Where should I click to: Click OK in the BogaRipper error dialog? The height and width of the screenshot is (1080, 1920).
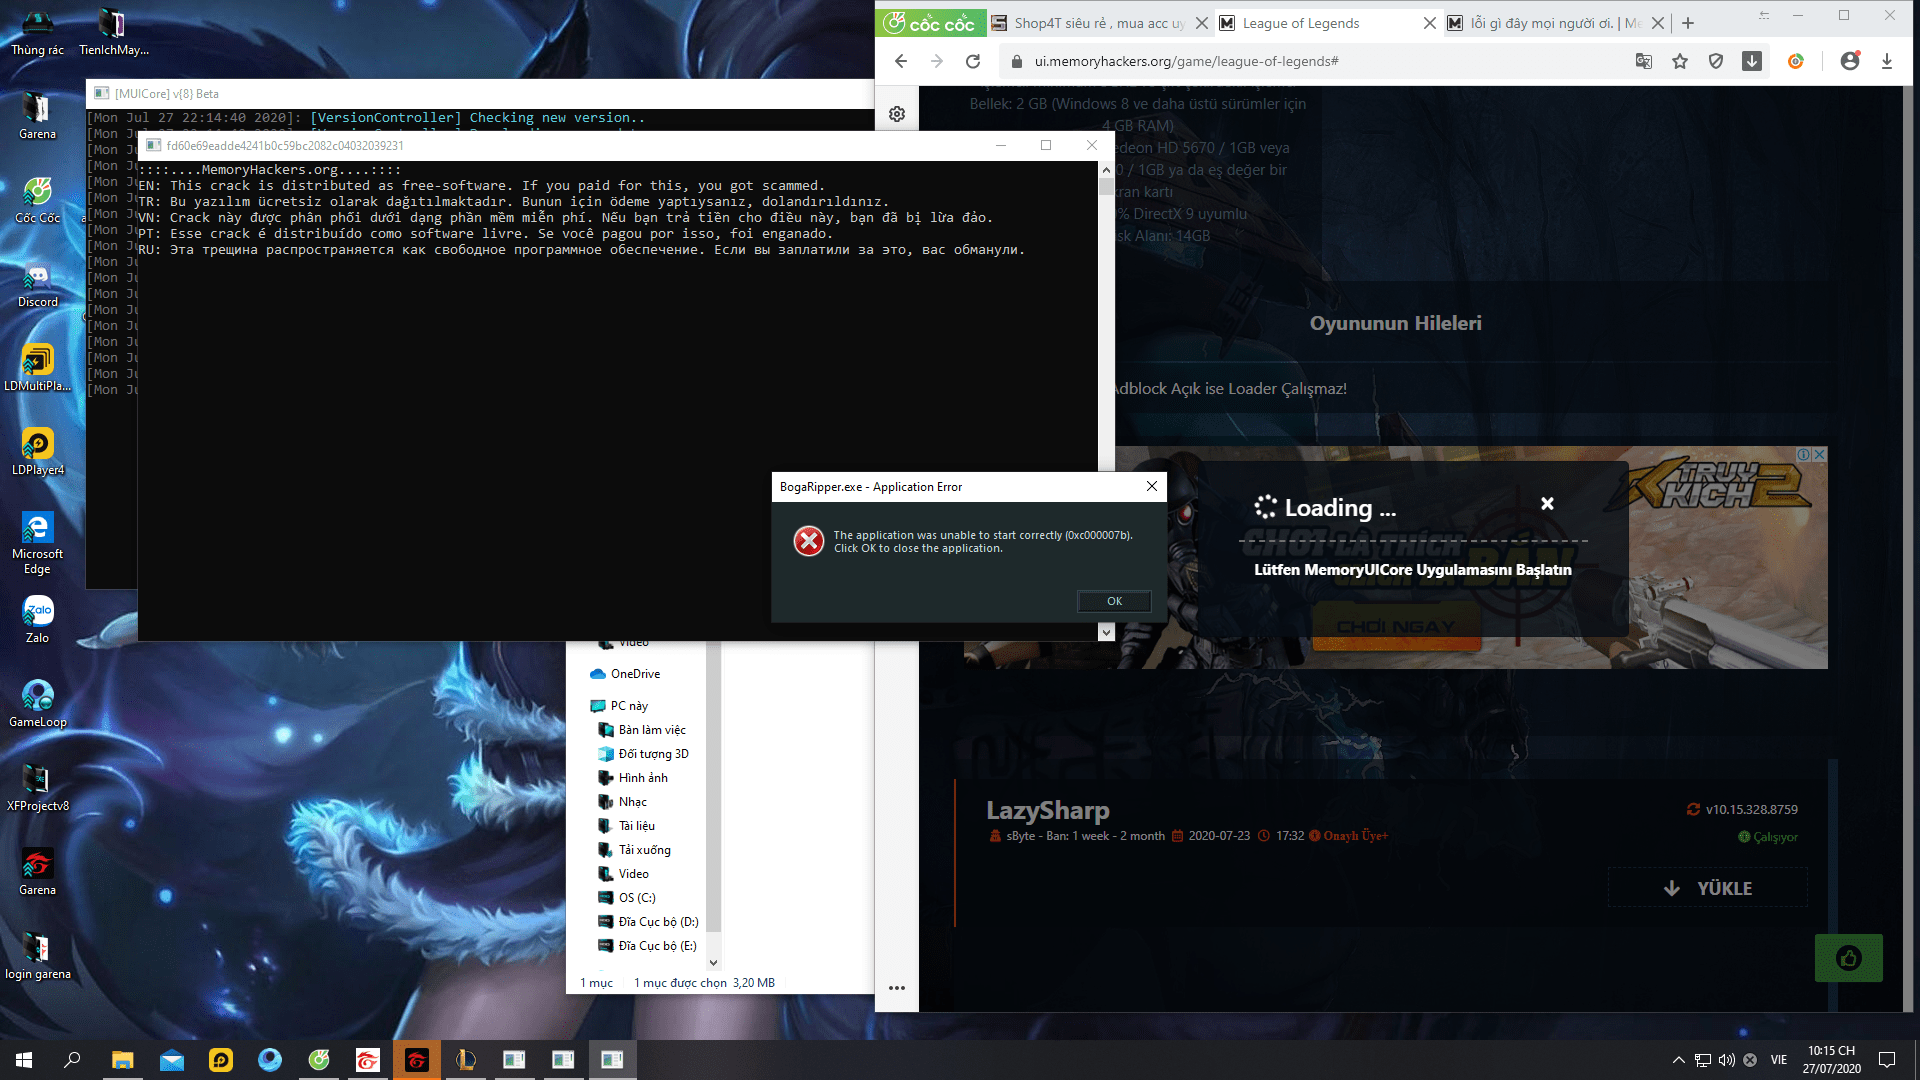point(1114,601)
